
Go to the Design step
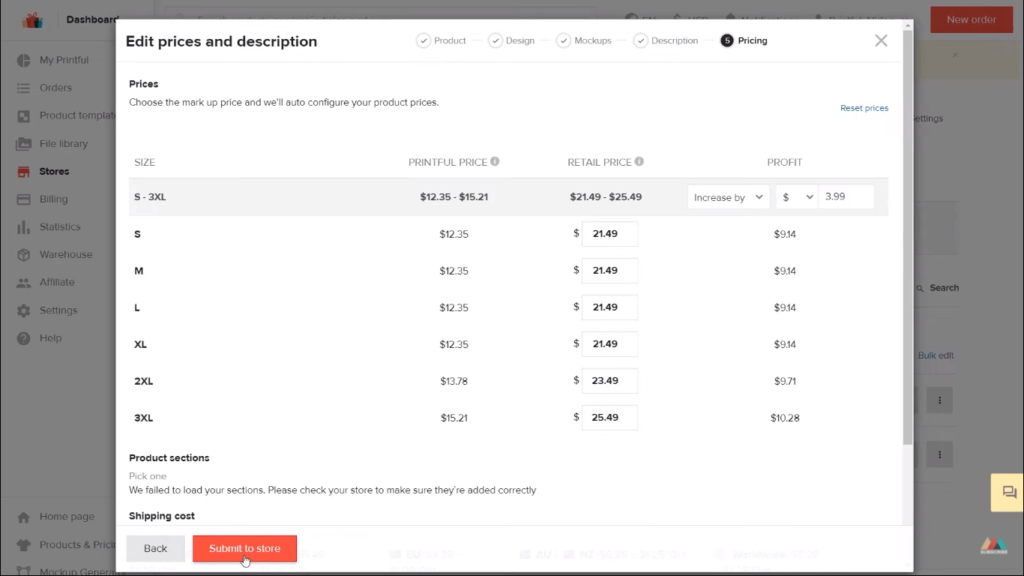point(512,40)
